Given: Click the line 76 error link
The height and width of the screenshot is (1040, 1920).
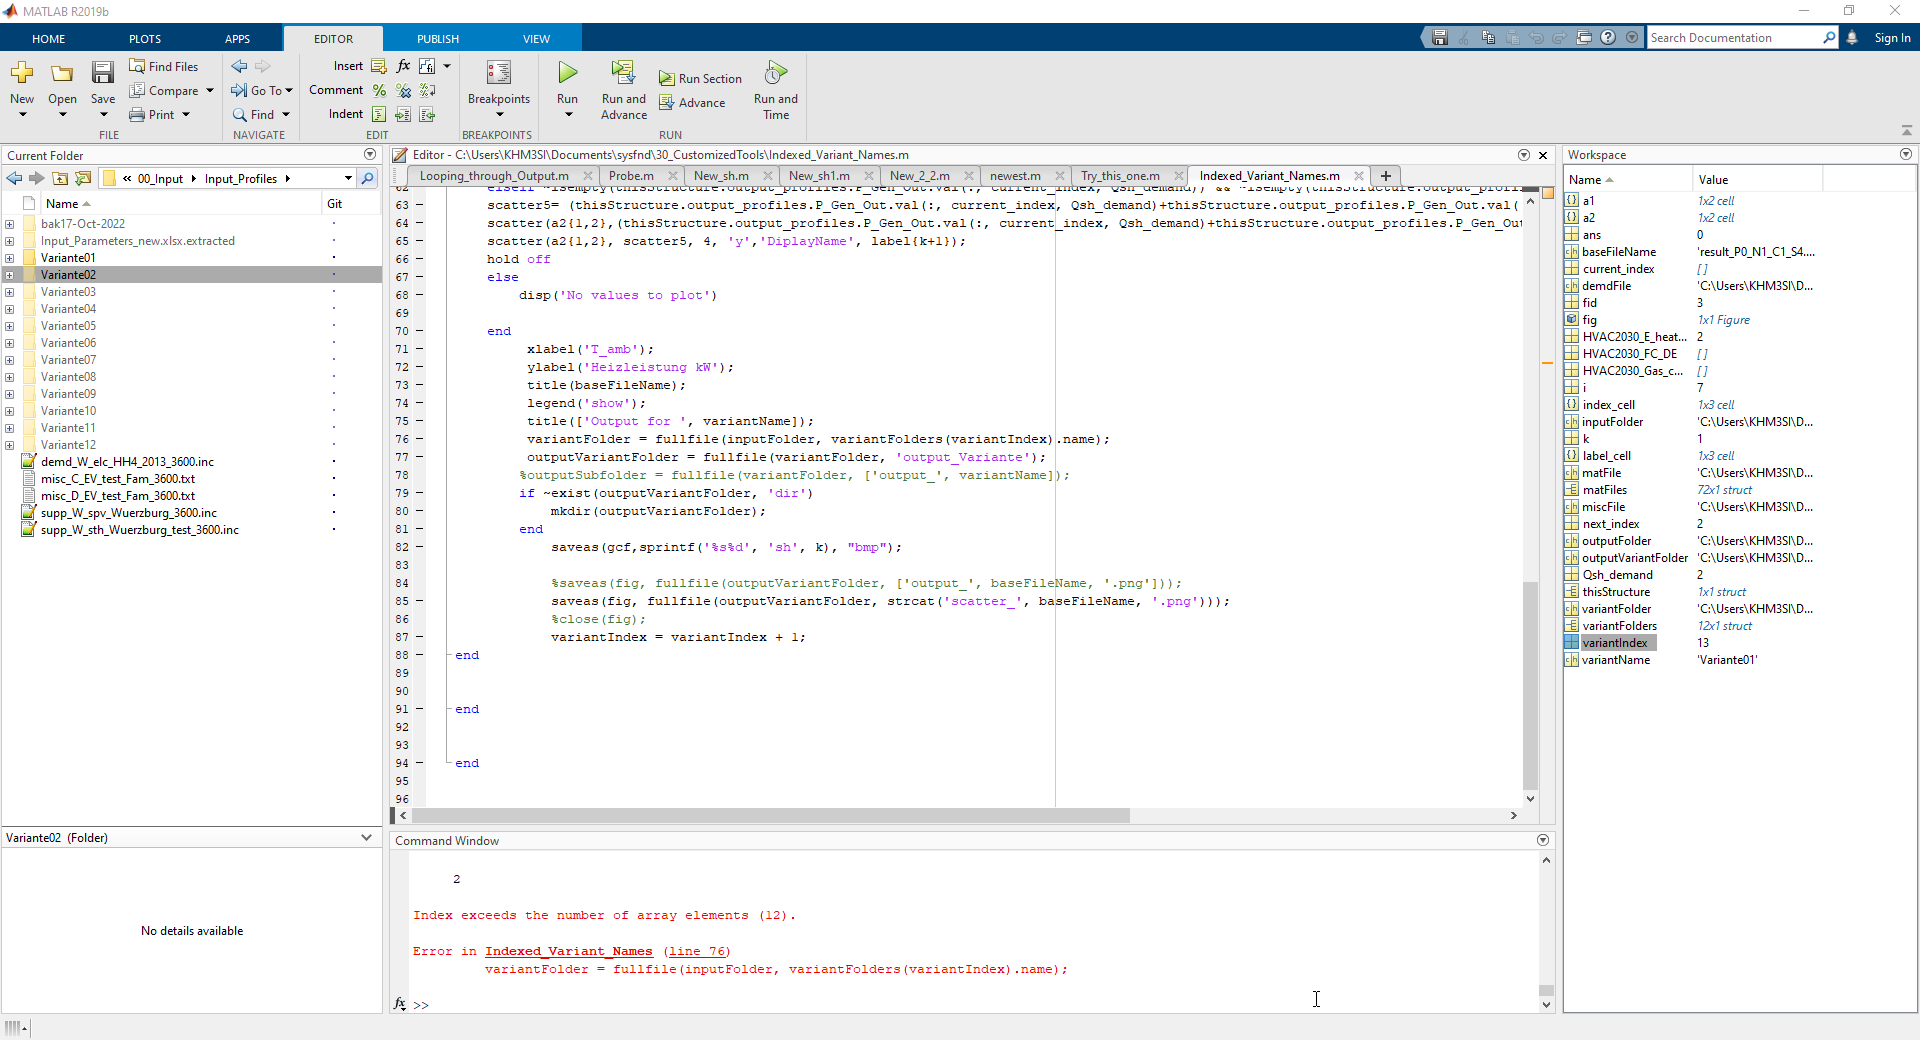Looking at the screenshot, I should [x=696, y=951].
